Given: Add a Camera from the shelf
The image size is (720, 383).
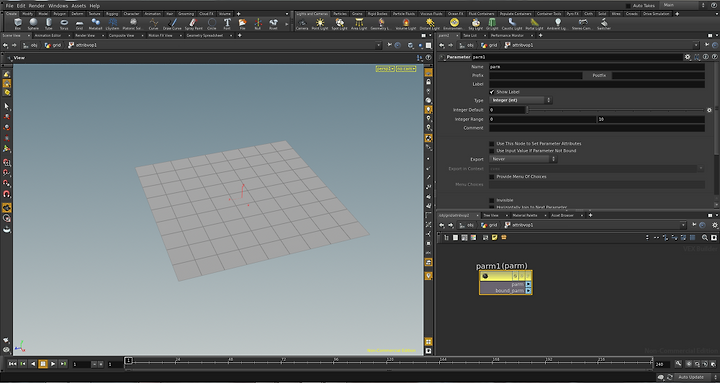Looking at the screenshot, I should coord(302,23).
